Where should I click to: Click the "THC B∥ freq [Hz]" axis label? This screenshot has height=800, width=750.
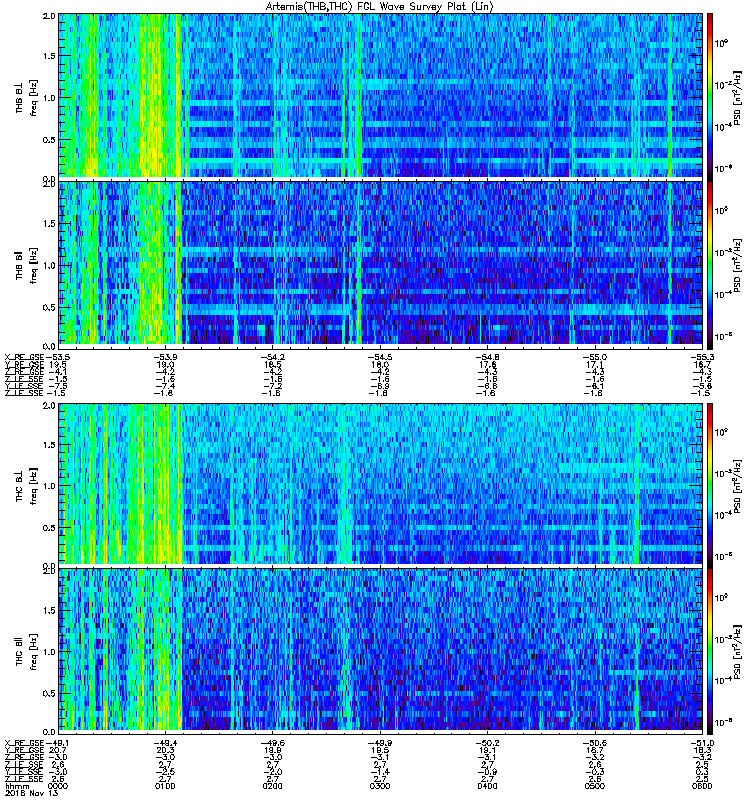point(27,652)
